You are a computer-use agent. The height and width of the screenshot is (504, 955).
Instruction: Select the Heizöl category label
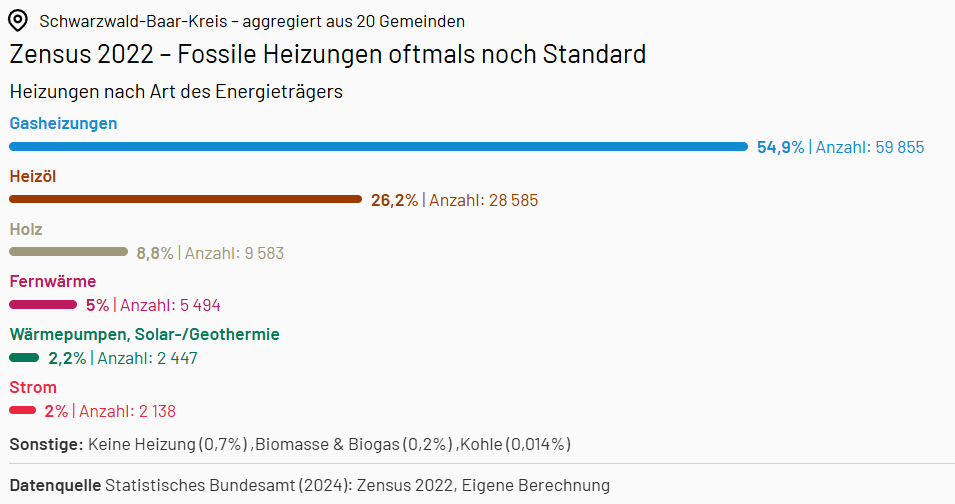click(x=33, y=177)
